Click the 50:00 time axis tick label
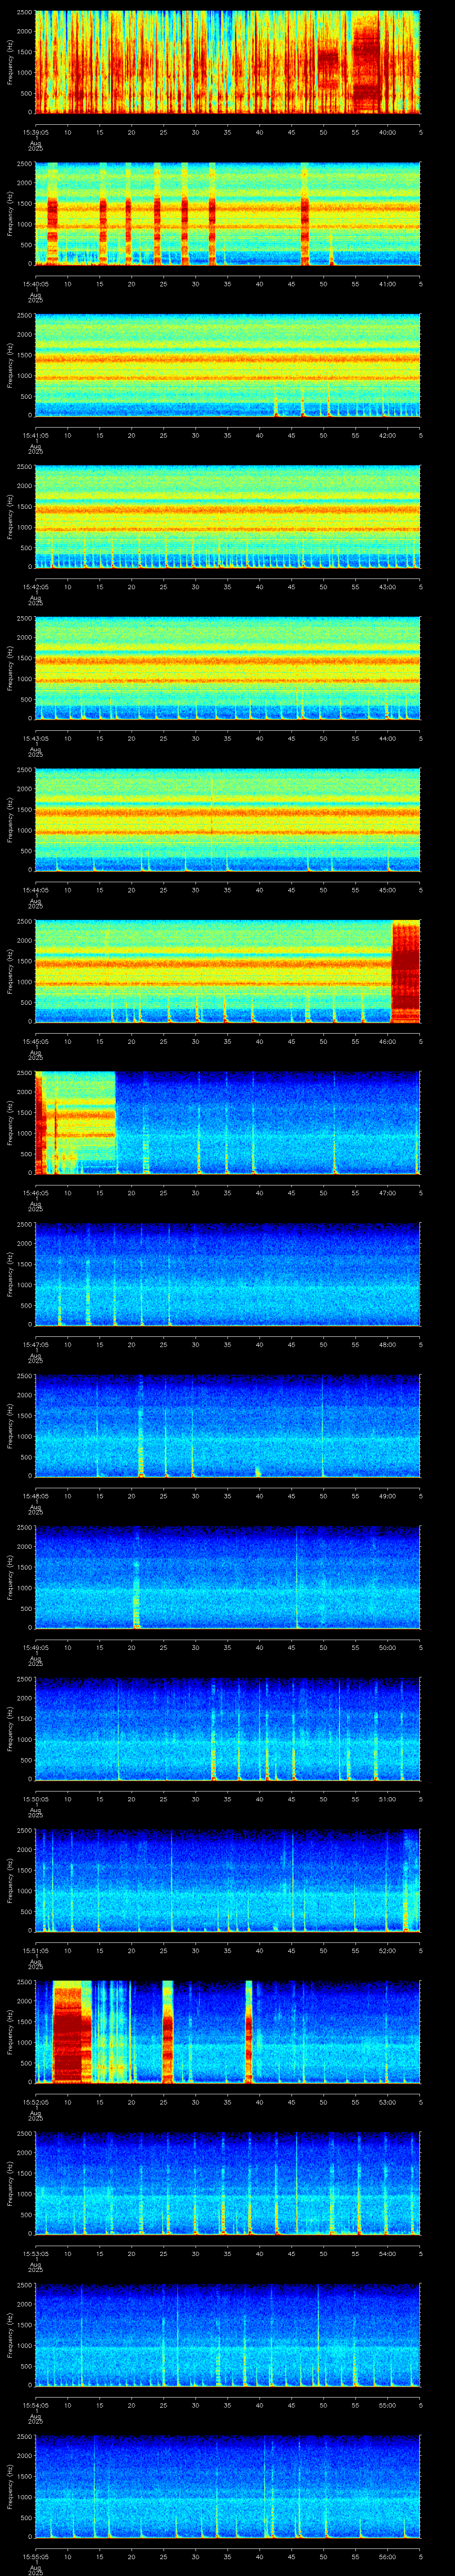Image resolution: width=455 pixels, height=2576 pixels. click(387, 1647)
